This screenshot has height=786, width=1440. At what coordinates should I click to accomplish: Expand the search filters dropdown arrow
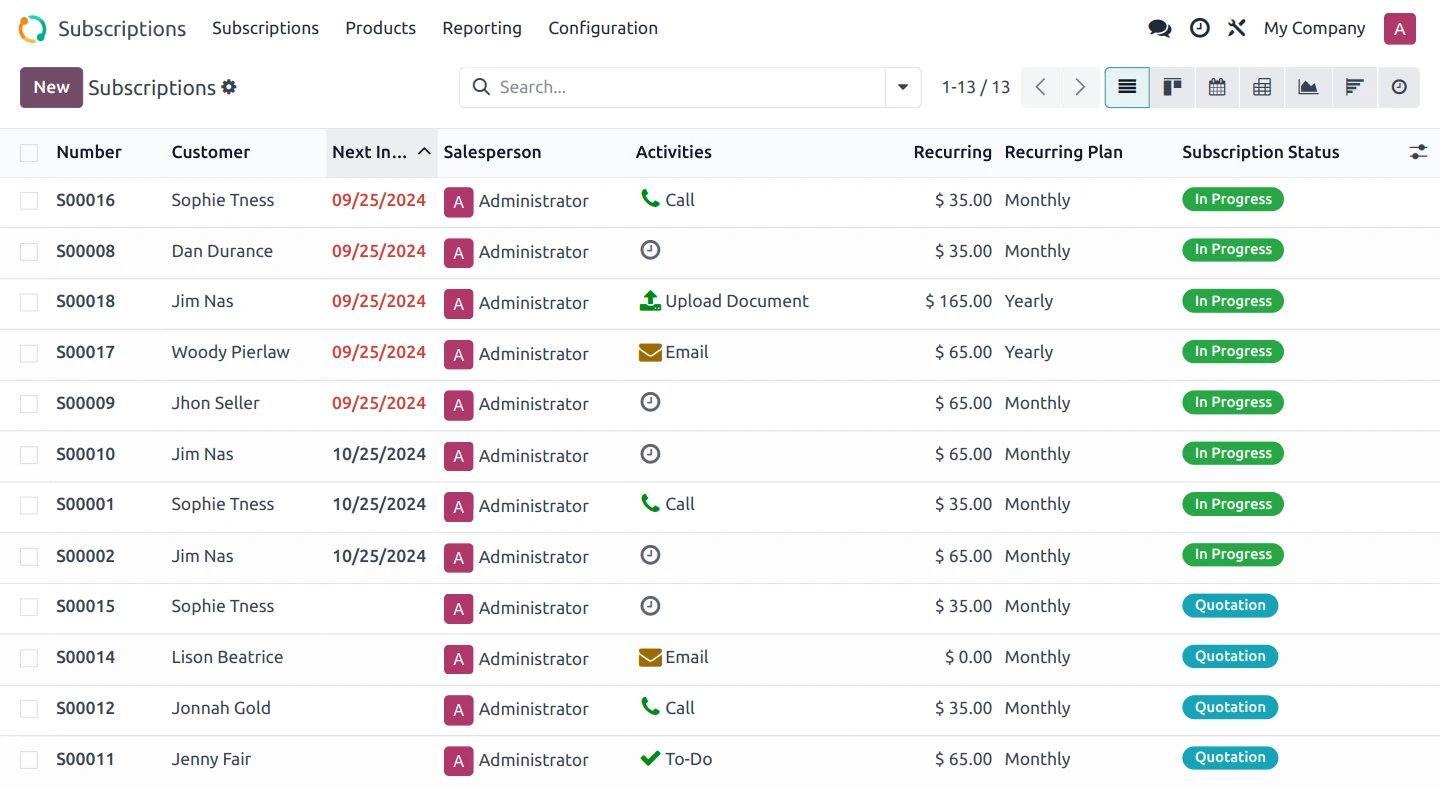pos(902,87)
